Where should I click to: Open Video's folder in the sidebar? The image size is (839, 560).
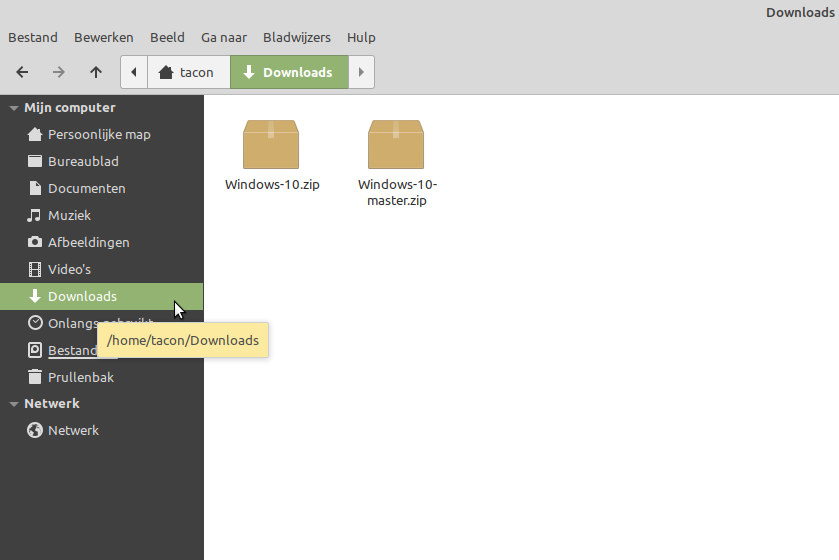69,269
